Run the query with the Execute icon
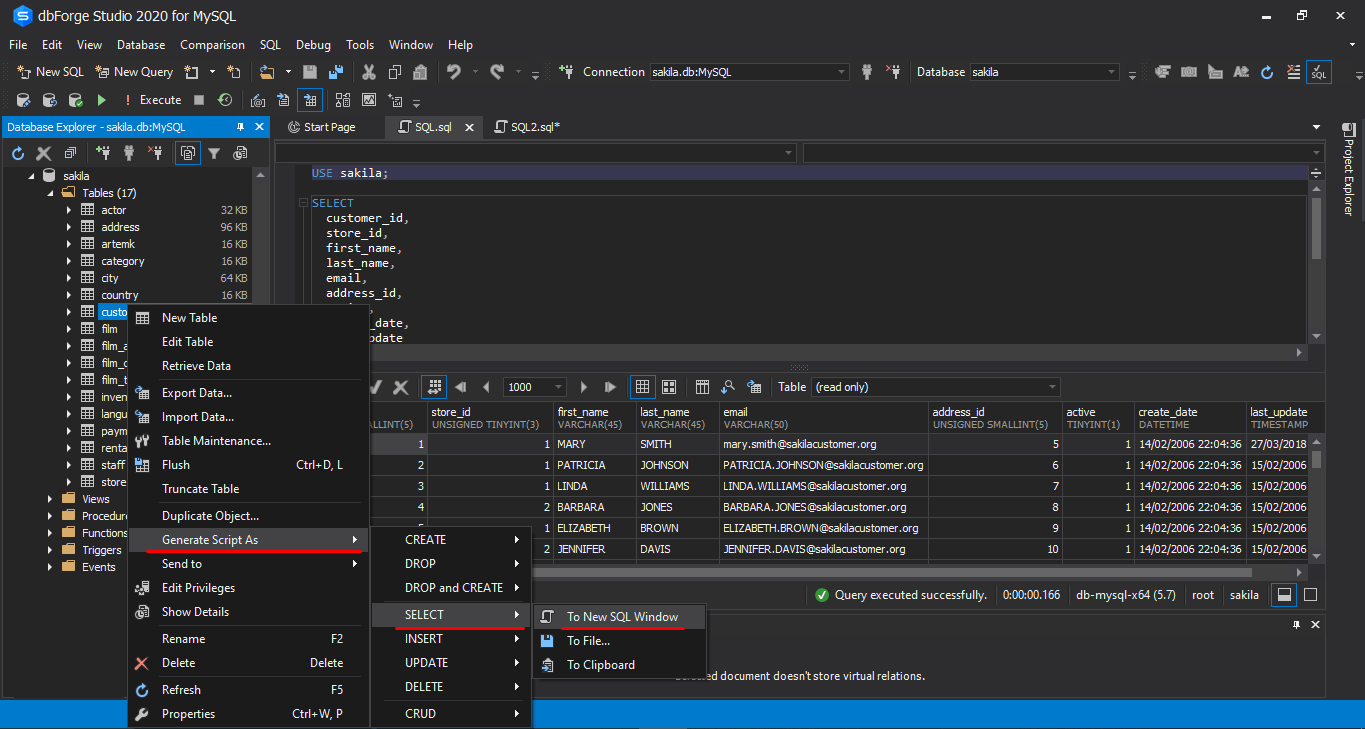The height and width of the screenshot is (729, 1365). [x=102, y=100]
